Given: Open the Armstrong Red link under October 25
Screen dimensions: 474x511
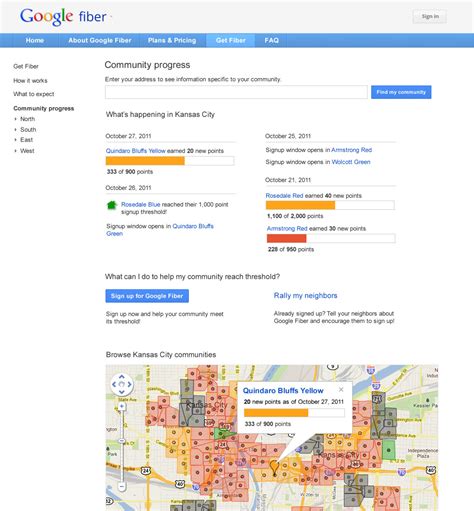Looking at the screenshot, I should (352, 150).
